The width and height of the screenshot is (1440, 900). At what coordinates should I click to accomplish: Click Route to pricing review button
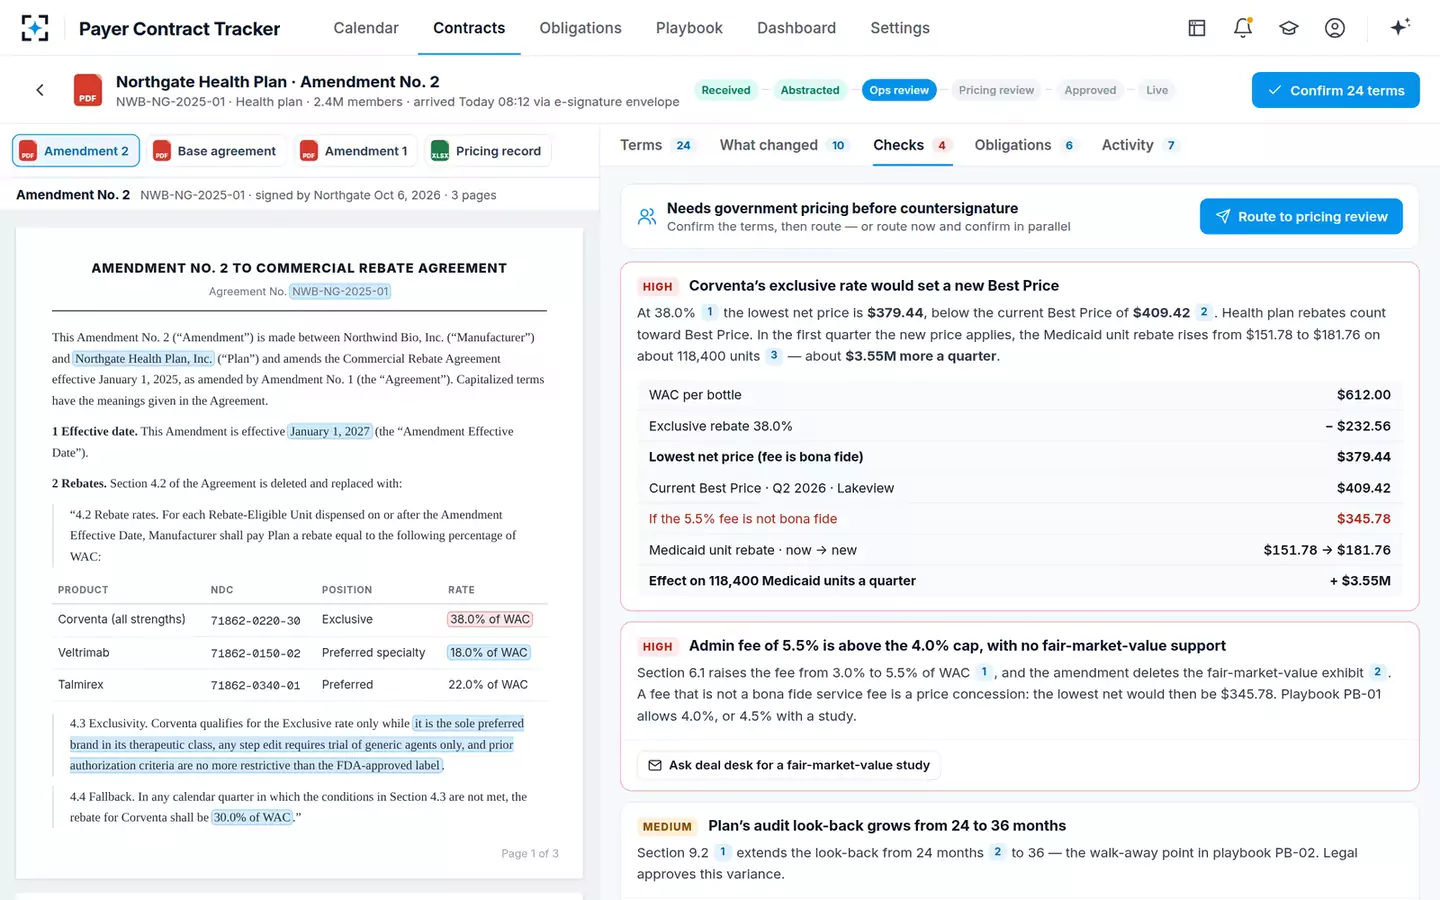(1301, 216)
